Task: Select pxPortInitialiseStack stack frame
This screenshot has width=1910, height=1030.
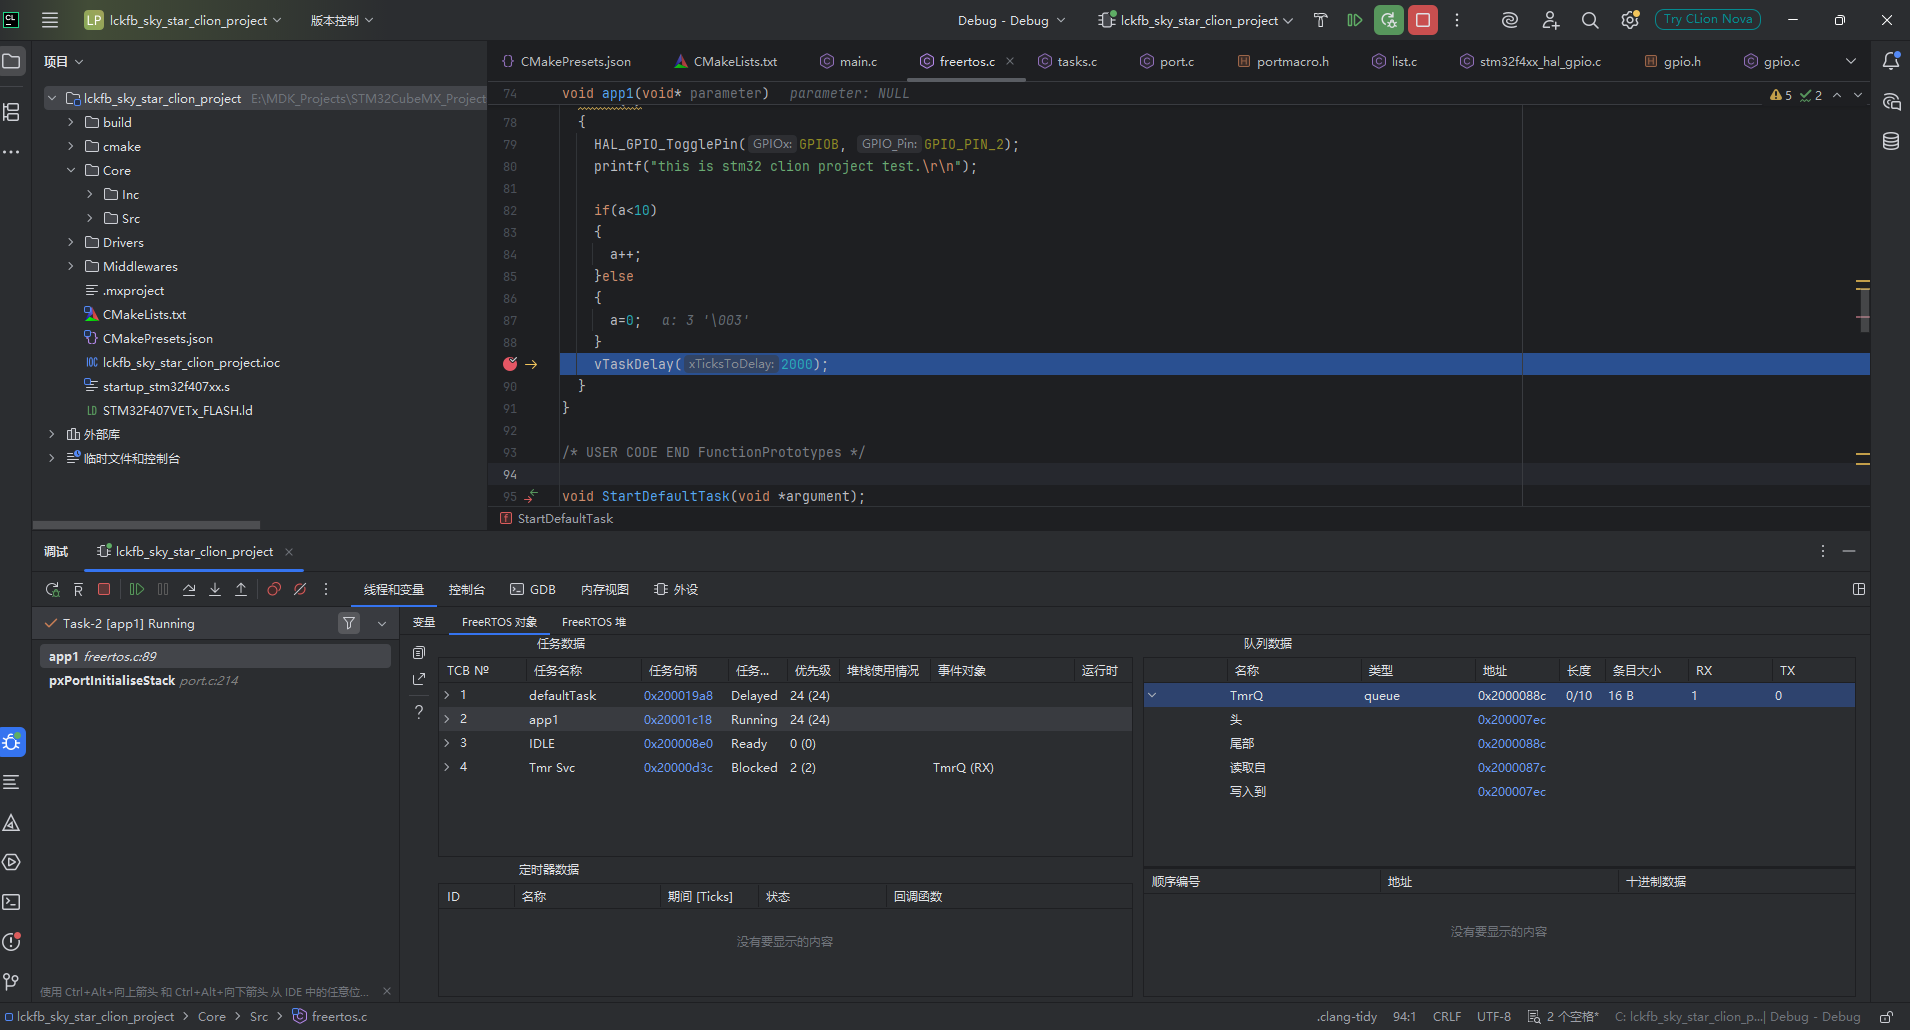Action: coord(215,680)
